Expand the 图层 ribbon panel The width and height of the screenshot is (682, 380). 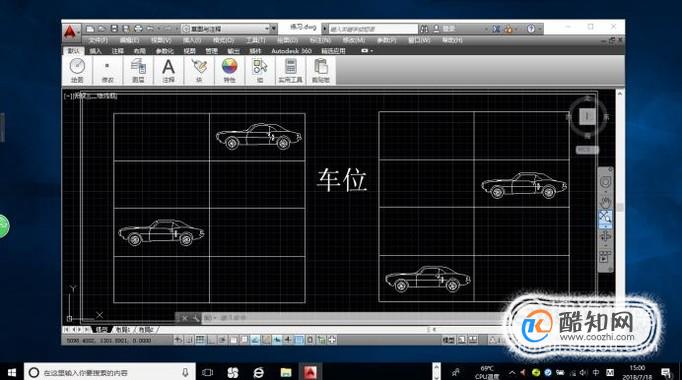(138, 70)
